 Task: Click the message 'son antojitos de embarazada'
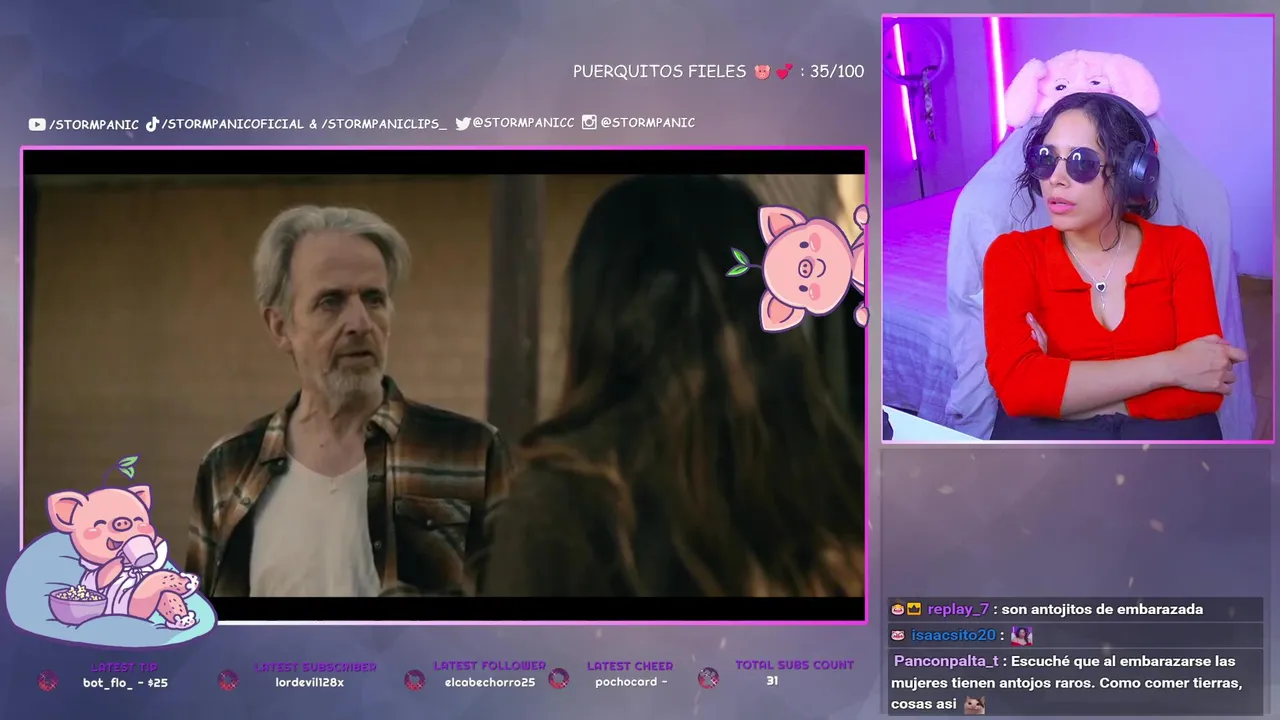(1102, 609)
